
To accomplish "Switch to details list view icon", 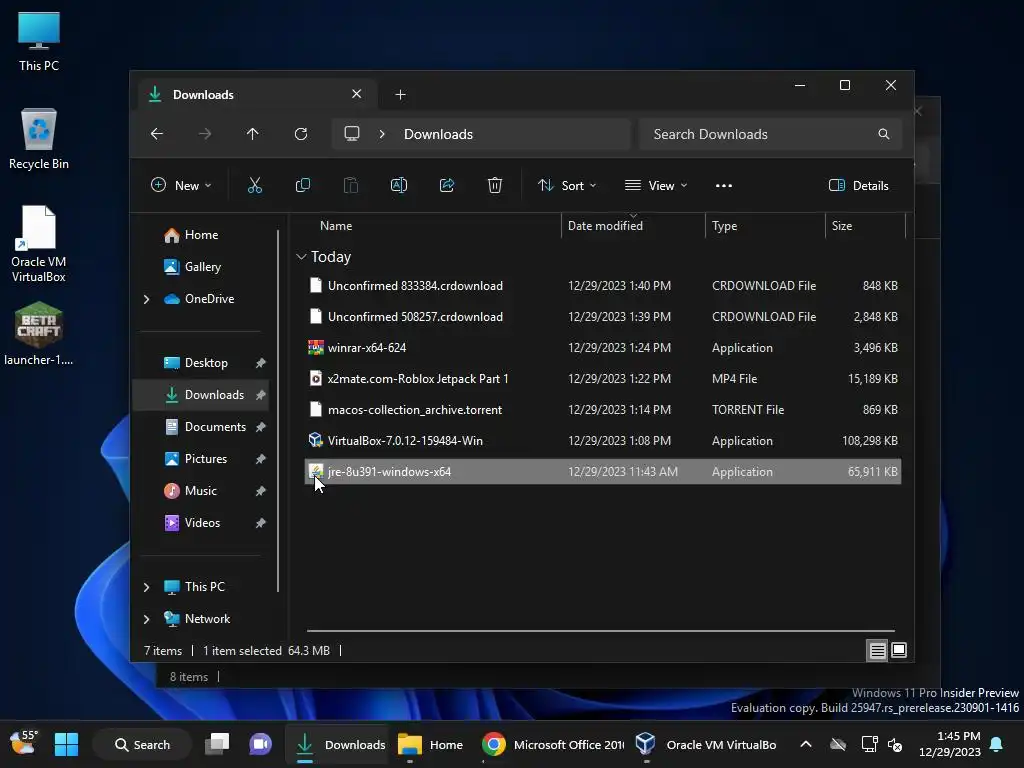I will coord(877,650).
